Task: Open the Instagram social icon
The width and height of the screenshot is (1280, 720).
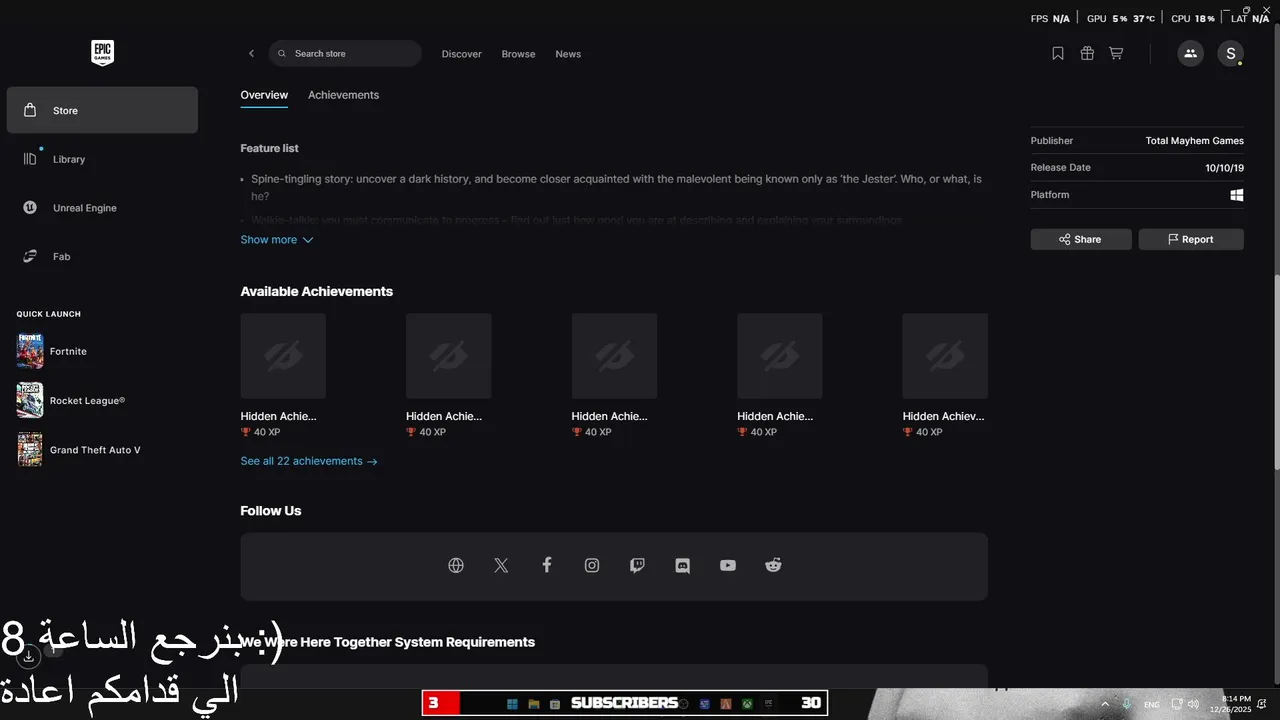Action: point(592,565)
